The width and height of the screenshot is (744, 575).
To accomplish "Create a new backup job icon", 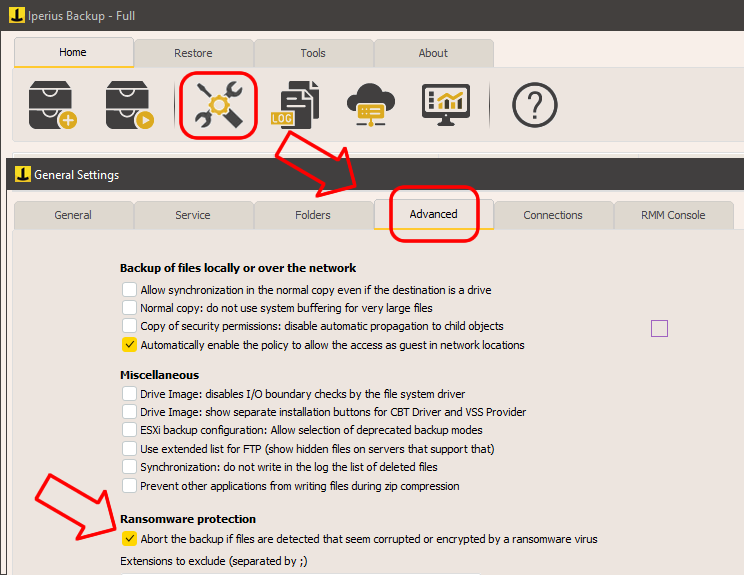I will point(53,105).
